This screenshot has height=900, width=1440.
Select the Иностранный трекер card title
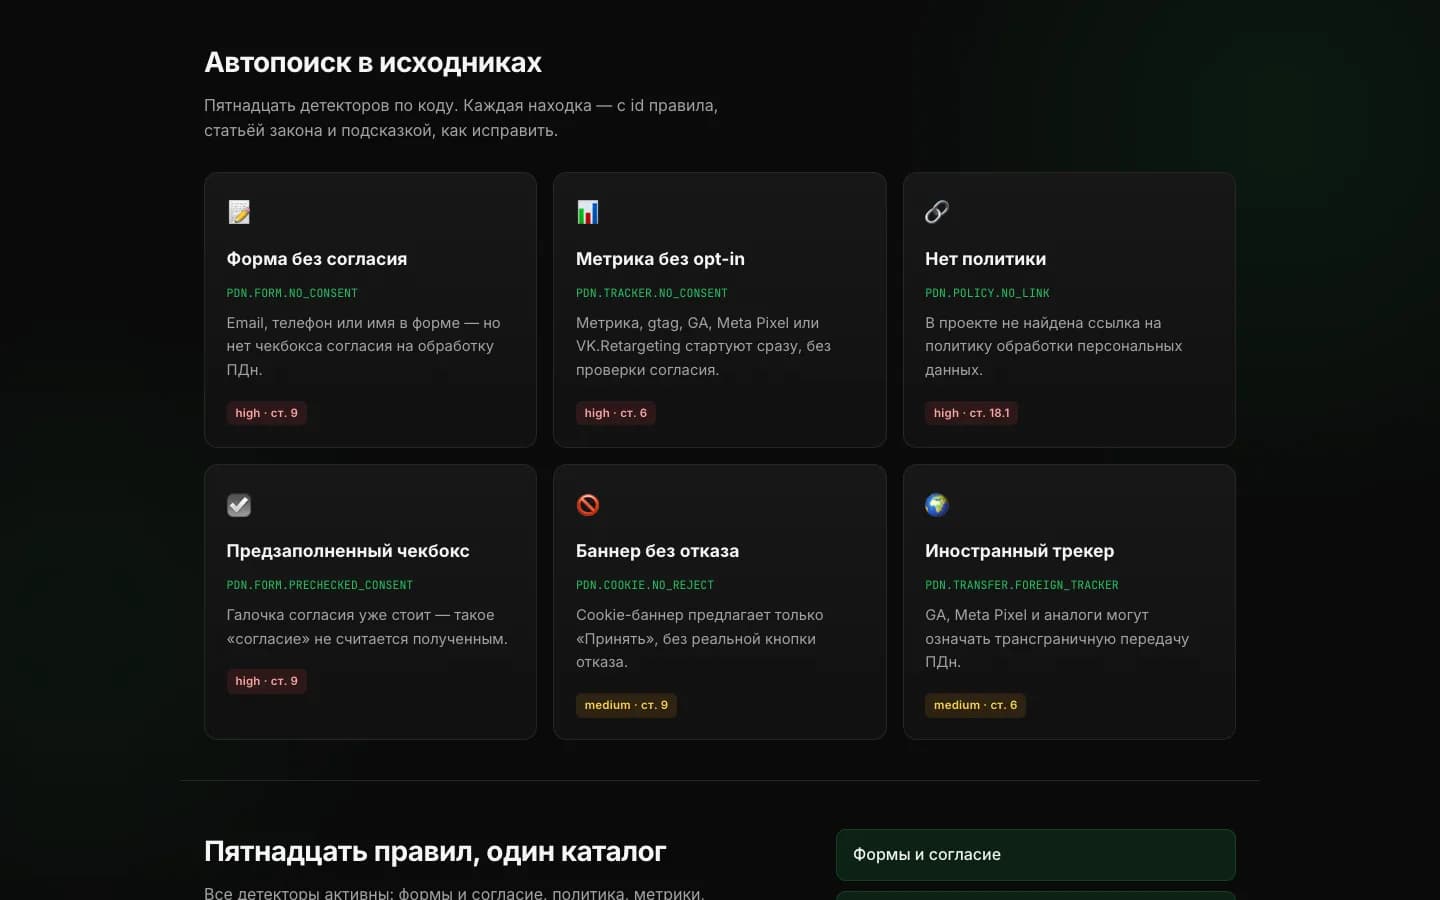point(1019,551)
